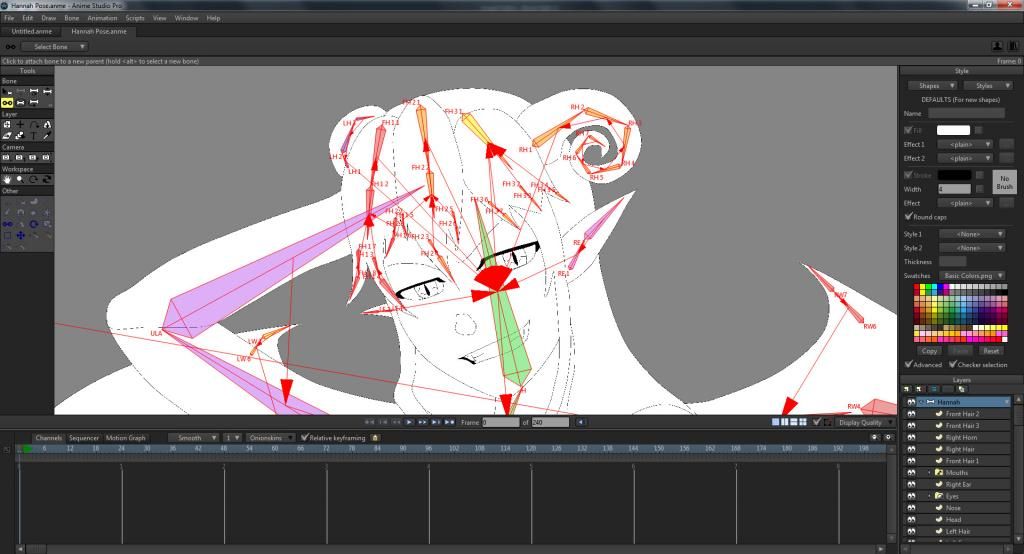Screen dimensions: 1024x554
Task: Select the last Camera tool
Action: click(x=46, y=157)
